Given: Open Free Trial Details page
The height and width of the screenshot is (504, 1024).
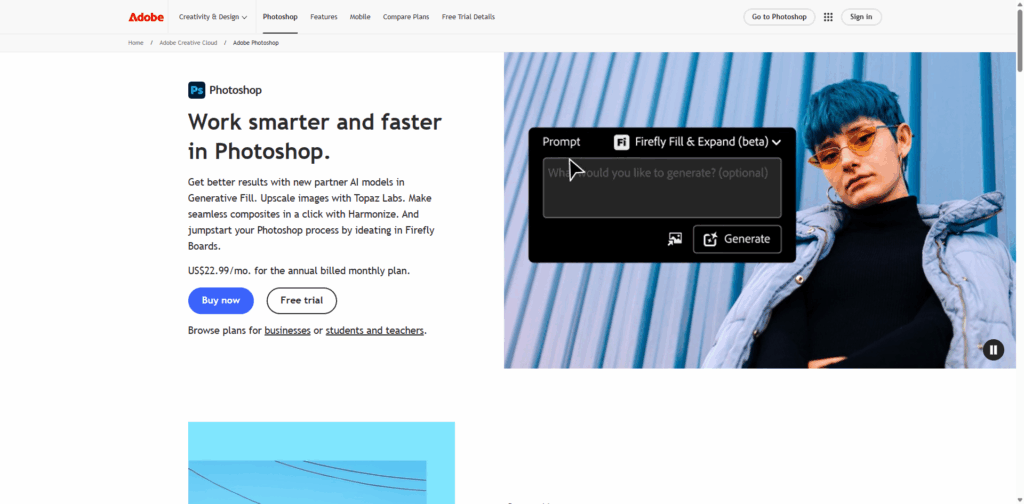Looking at the screenshot, I should tap(468, 17).
